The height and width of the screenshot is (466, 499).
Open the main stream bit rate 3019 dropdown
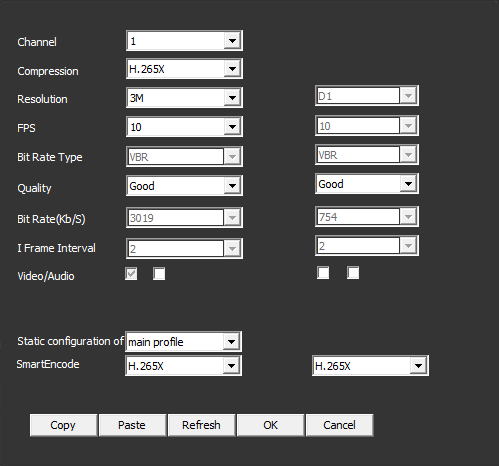(x=184, y=217)
